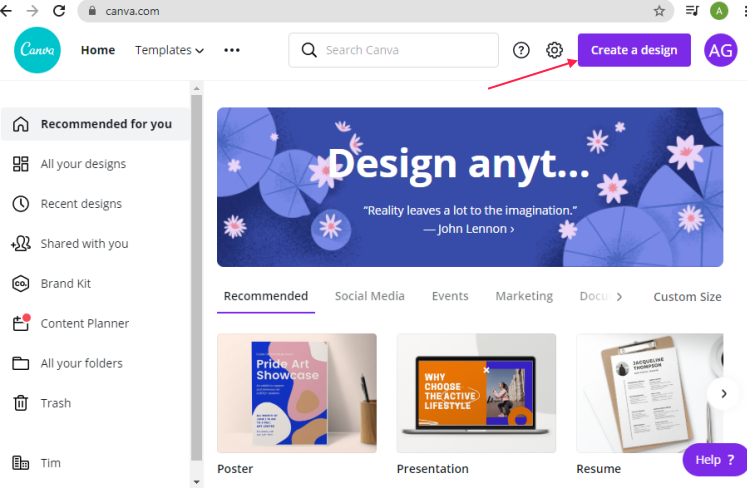The height and width of the screenshot is (488, 747).
Task: Click the canva.com address bar
Action: tap(375, 11)
